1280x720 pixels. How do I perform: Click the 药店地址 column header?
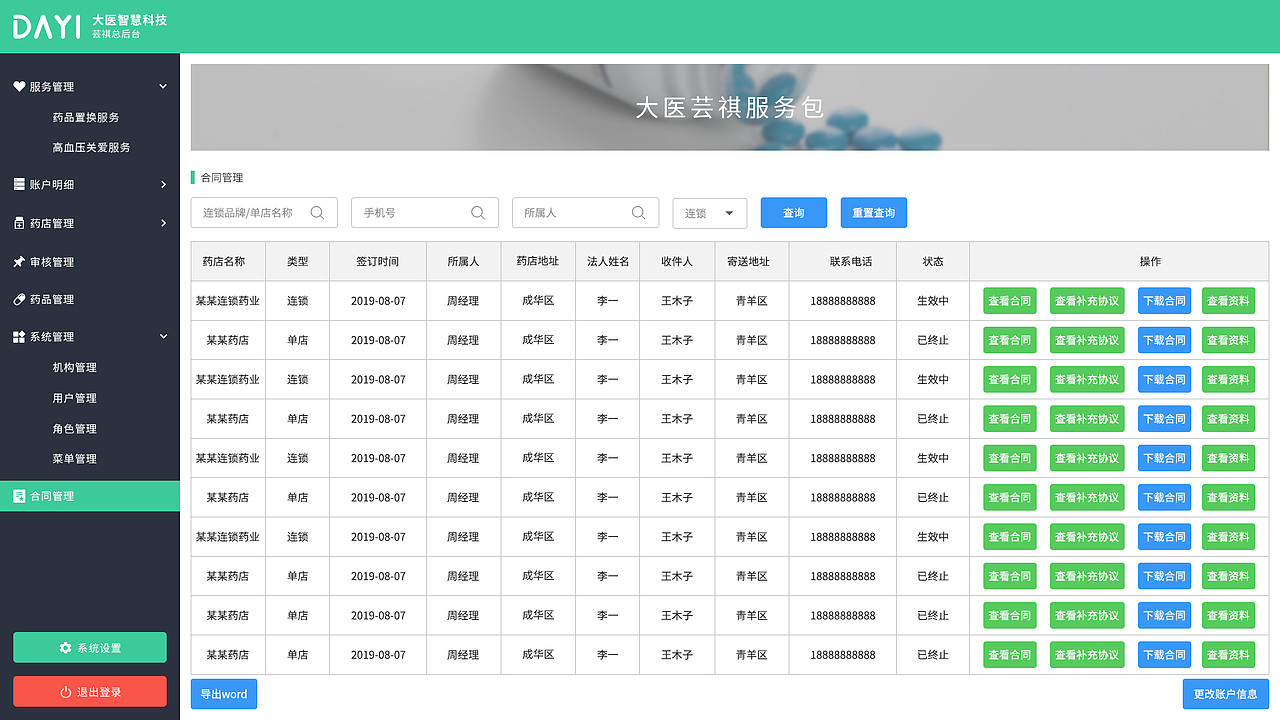pos(538,261)
